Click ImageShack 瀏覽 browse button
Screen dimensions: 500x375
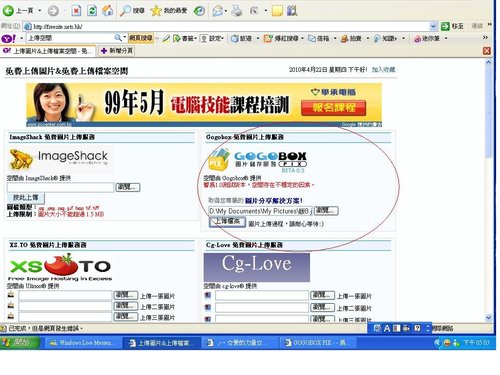point(128,187)
